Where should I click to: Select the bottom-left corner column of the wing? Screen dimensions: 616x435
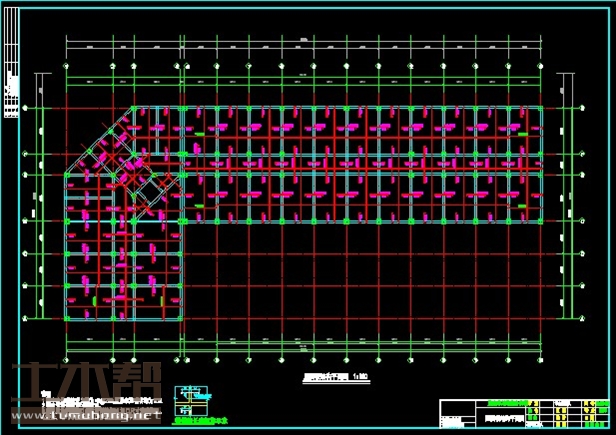coord(66,319)
